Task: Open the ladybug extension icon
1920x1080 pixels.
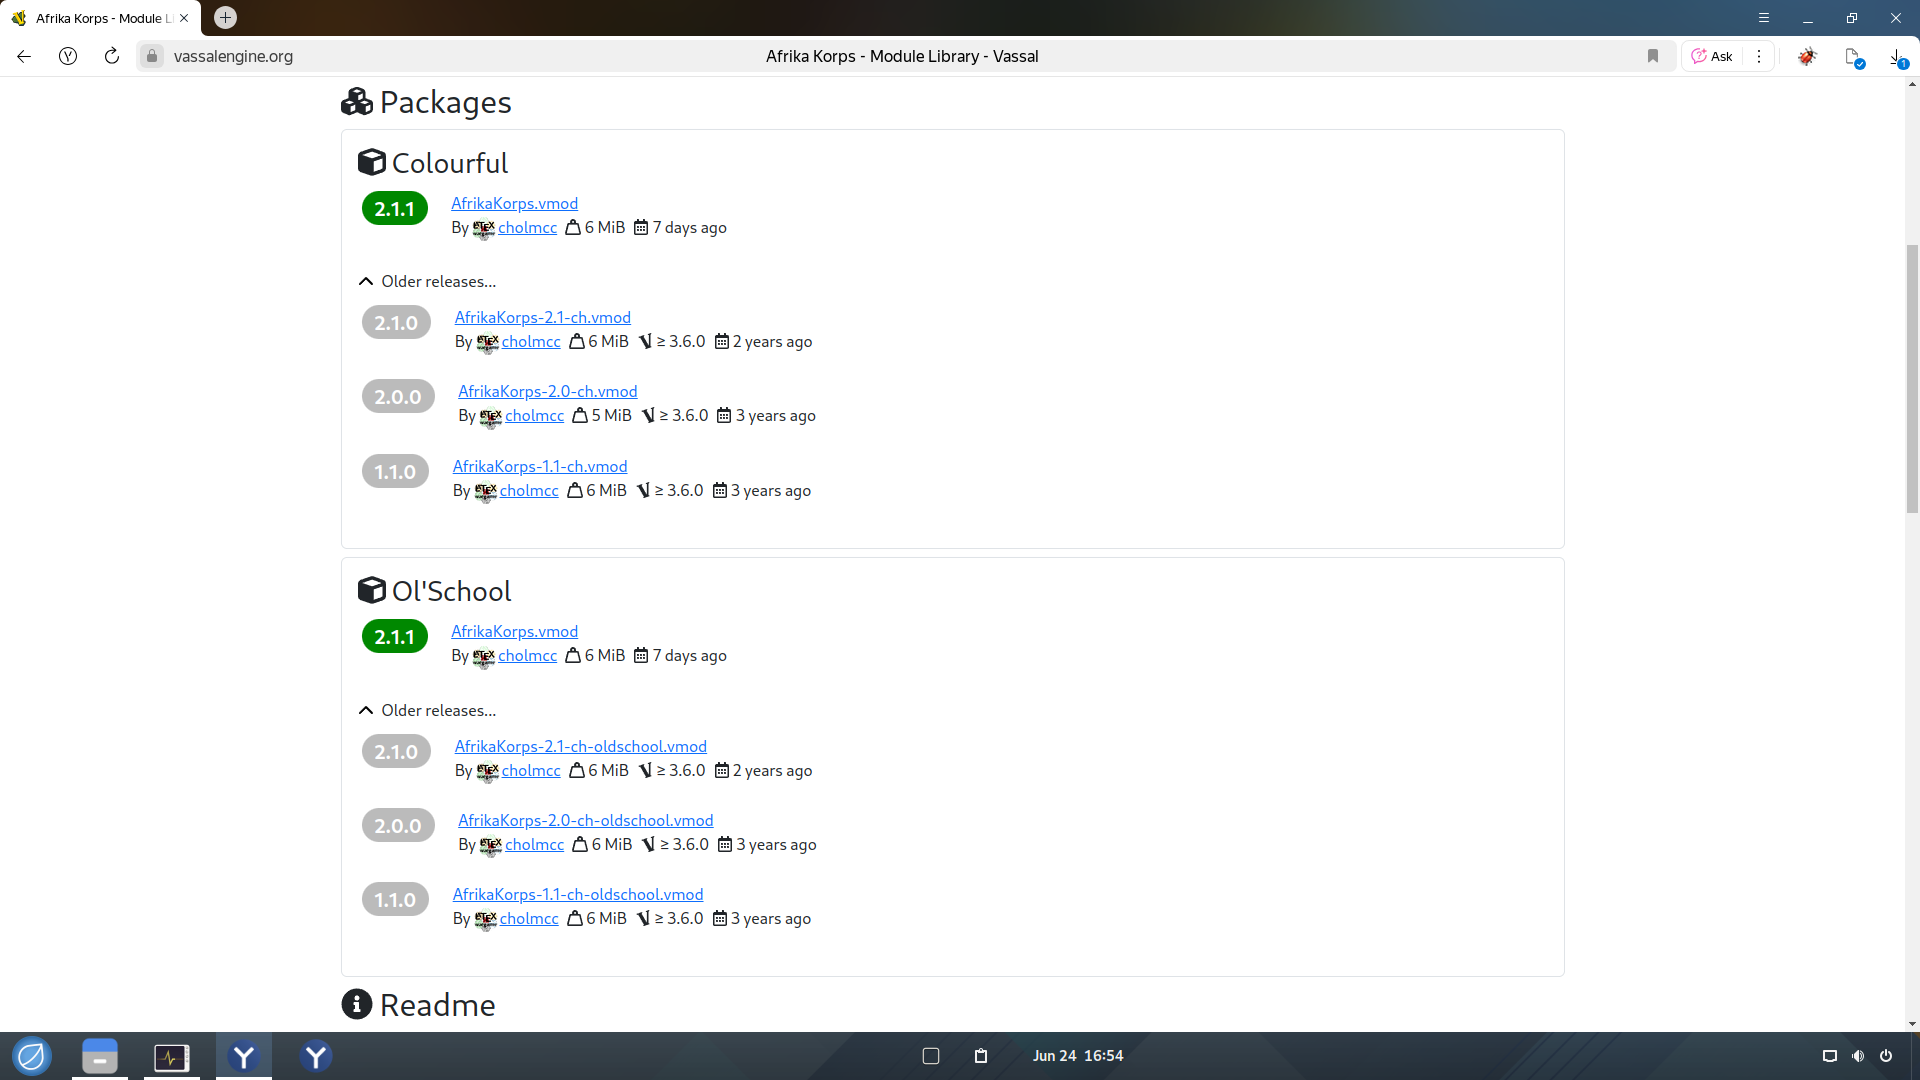Action: point(1807,56)
